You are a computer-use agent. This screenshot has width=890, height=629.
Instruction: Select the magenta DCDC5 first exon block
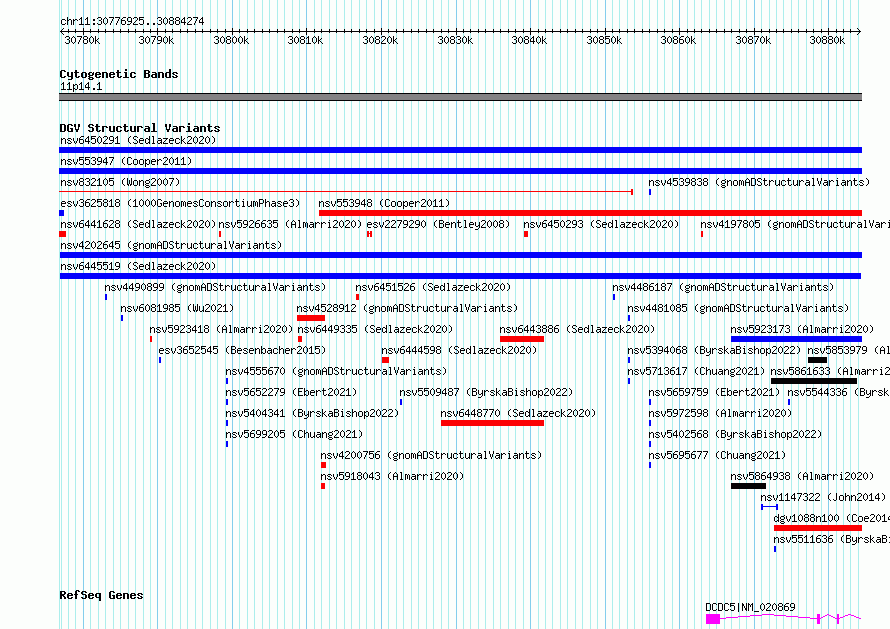pyautogui.click(x=713, y=619)
